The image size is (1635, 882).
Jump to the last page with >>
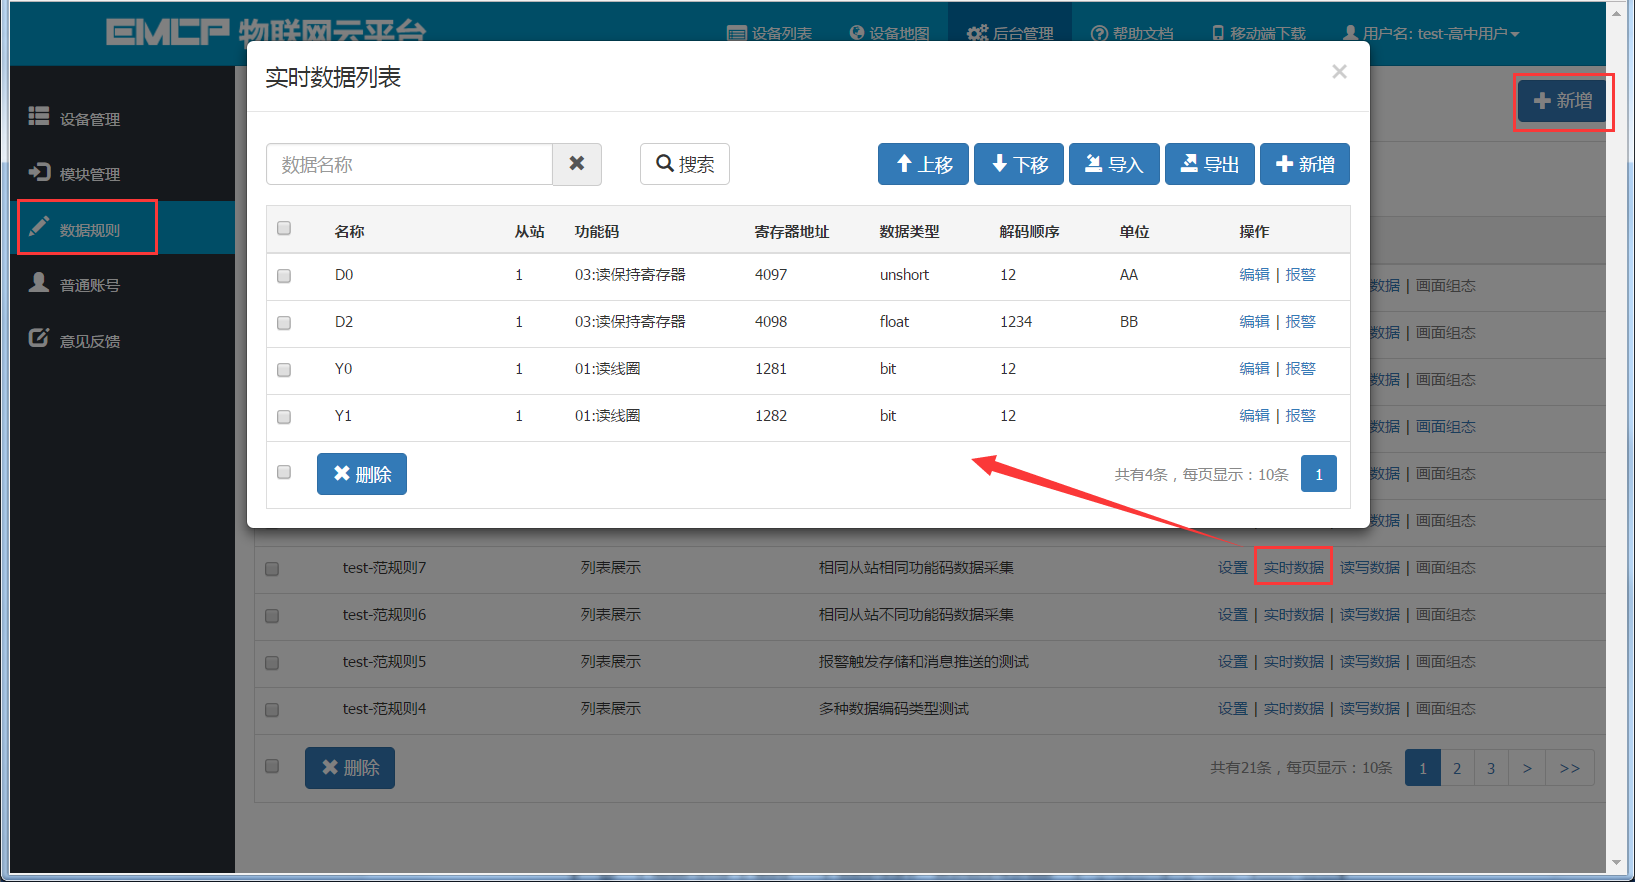[x=1570, y=768]
